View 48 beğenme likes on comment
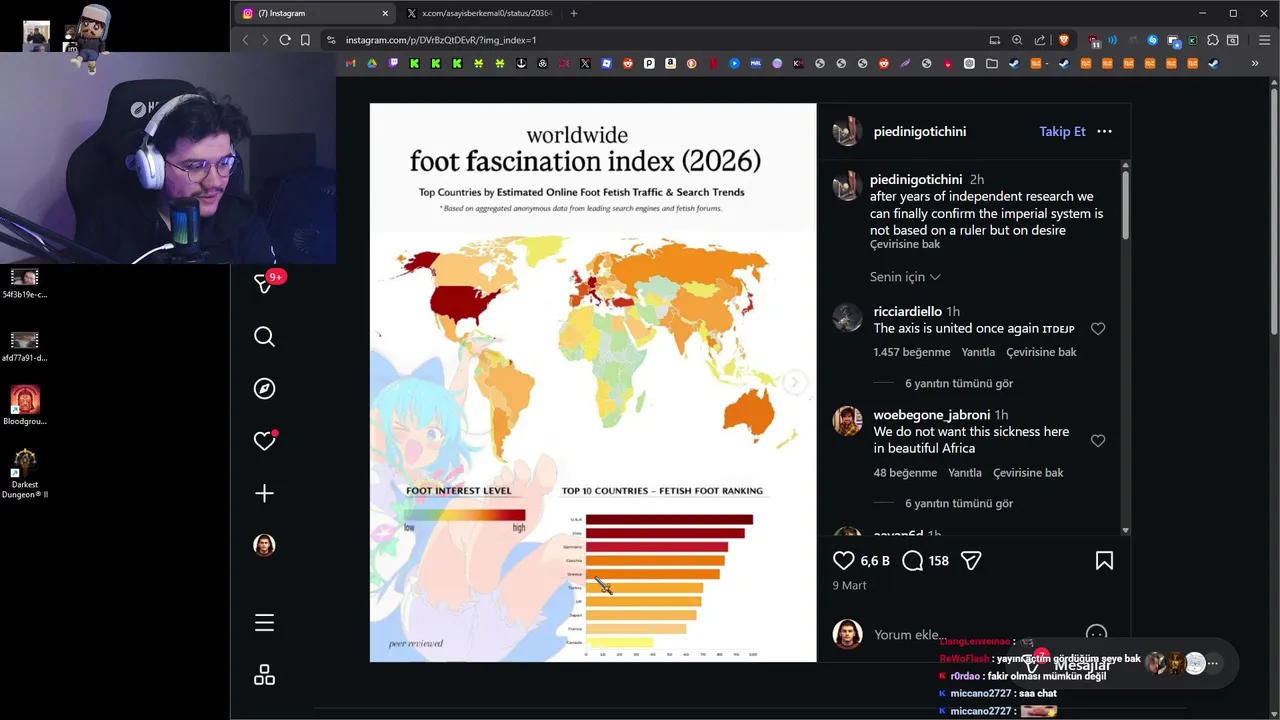The width and height of the screenshot is (1280, 720). pos(905,472)
